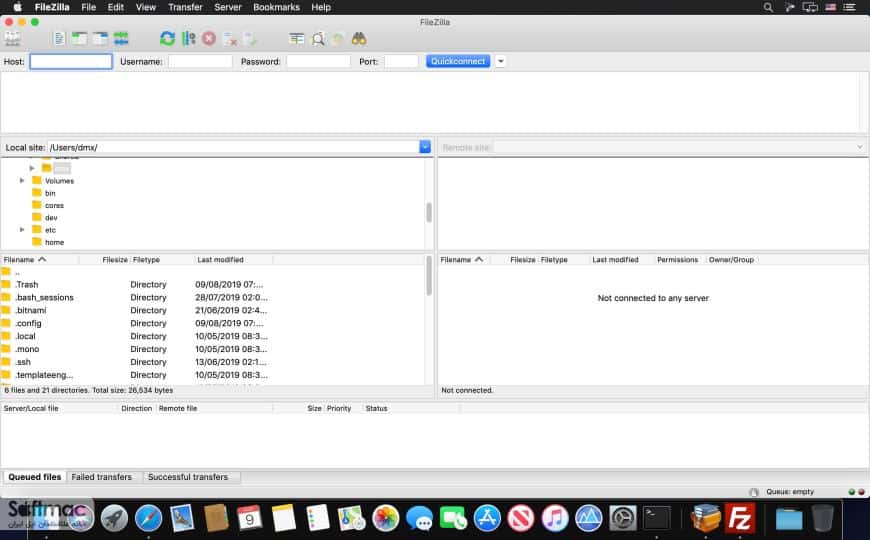Toggle the remote directory tree icon
Image resolution: width=870 pixels, height=540 pixels.
pyautogui.click(x=100, y=38)
